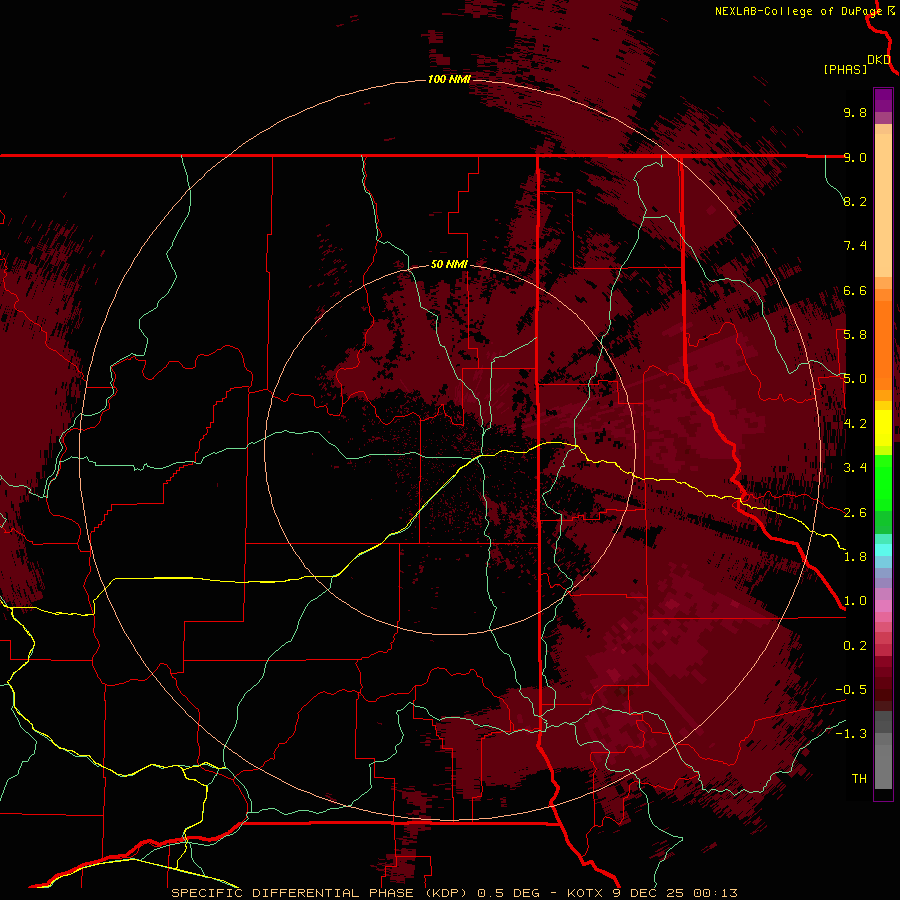Pick the cyan band of the color scale
The width and height of the screenshot is (900, 900).
pyautogui.click(x=883, y=550)
